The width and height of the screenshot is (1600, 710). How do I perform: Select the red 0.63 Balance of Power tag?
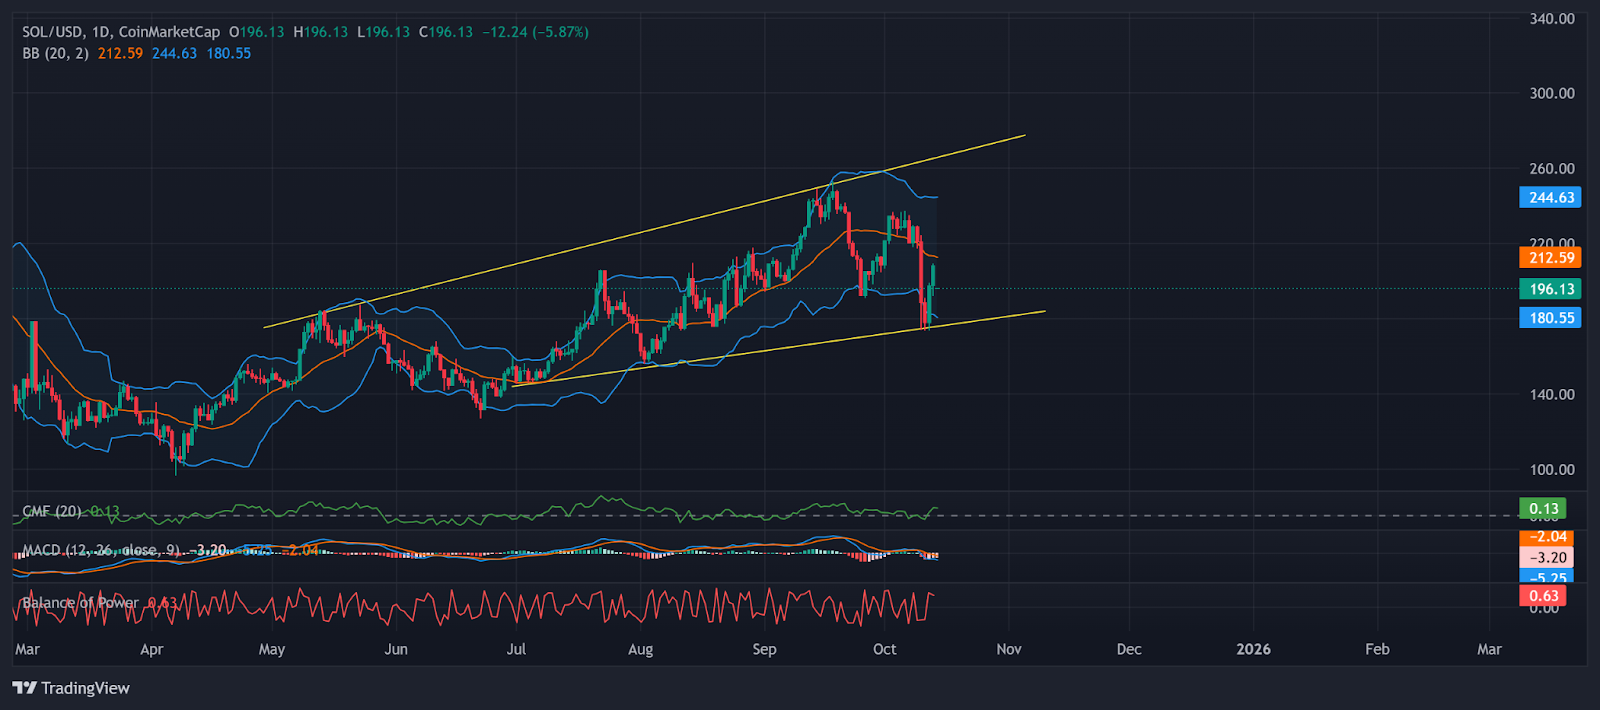[1543, 596]
